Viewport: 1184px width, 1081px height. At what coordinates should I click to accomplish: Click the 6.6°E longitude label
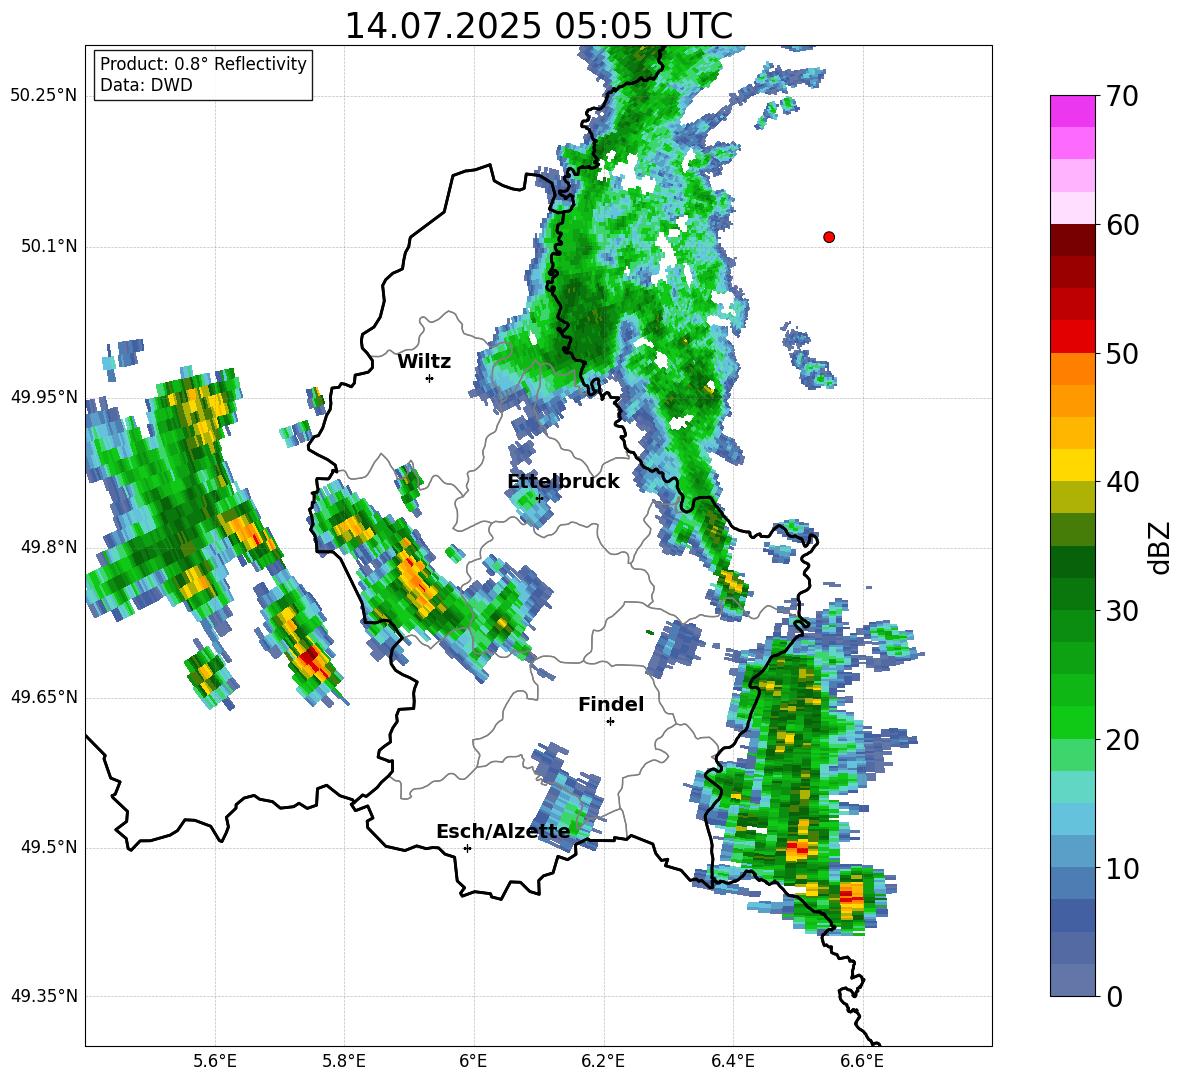pos(862,1061)
